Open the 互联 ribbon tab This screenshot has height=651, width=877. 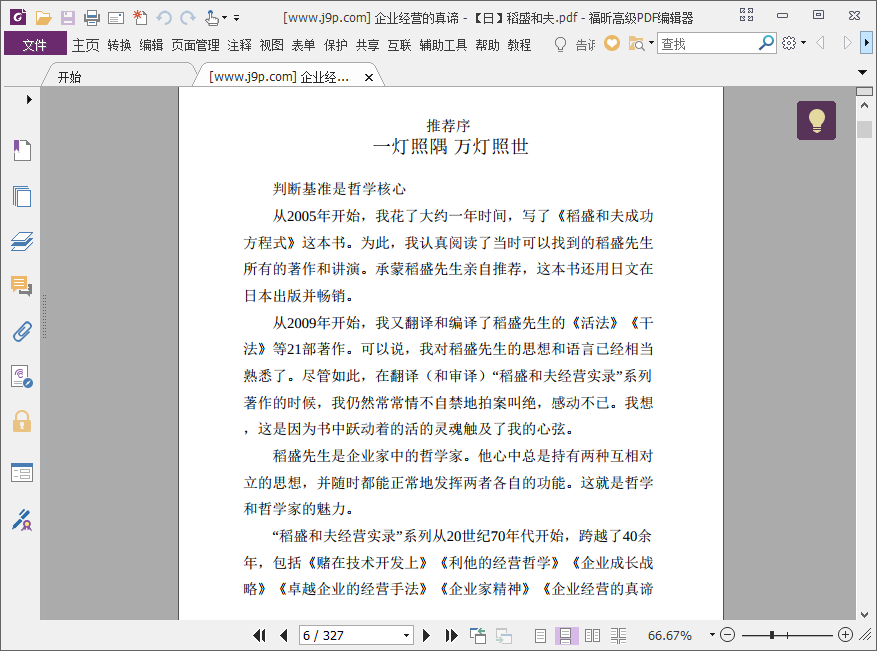tap(399, 45)
